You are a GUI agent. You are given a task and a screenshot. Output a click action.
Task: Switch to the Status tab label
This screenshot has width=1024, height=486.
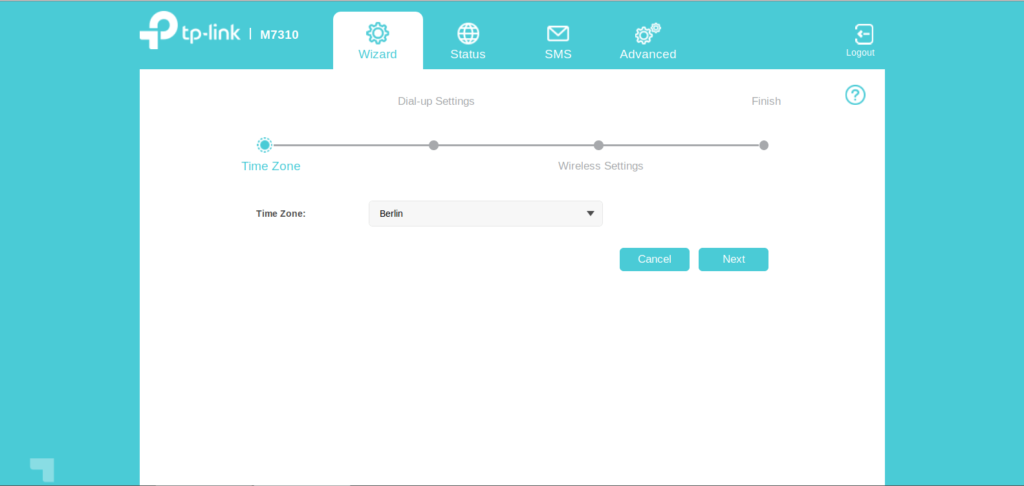pos(467,54)
